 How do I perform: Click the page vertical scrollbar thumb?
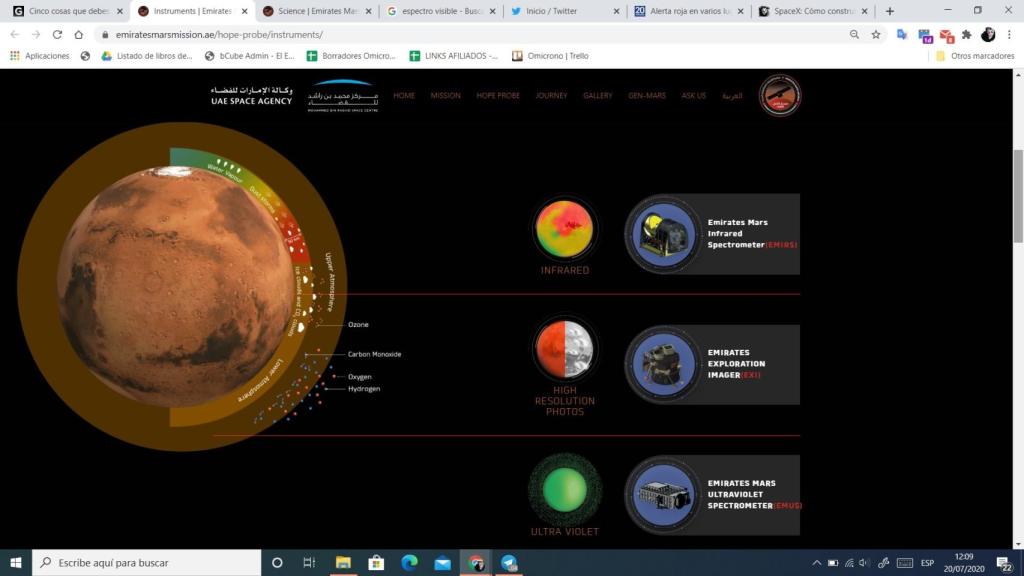pos(1018,196)
